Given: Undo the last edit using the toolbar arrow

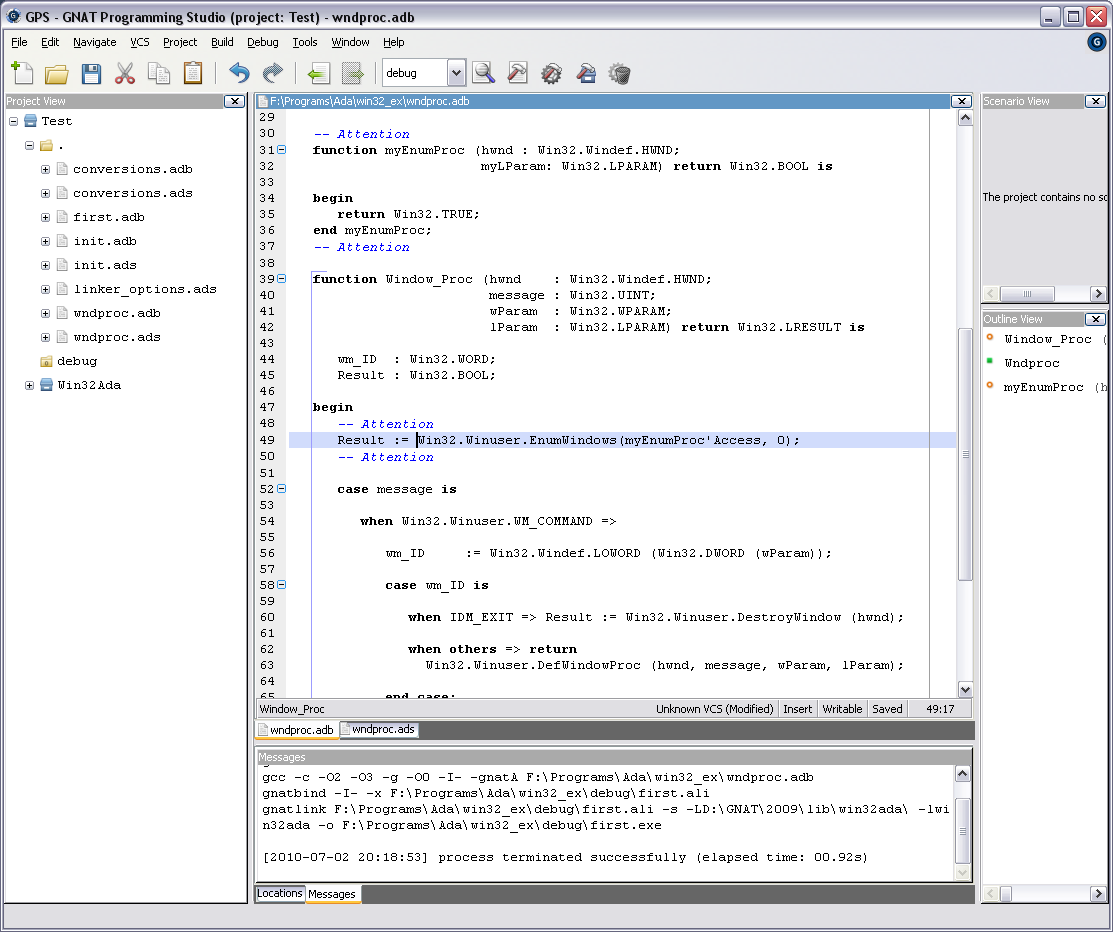Looking at the screenshot, I should (239, 73).
